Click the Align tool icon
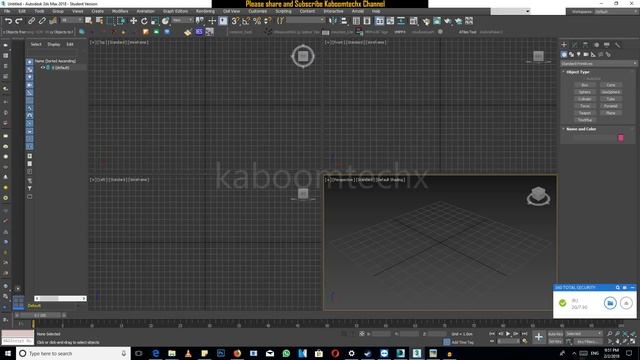640x360 pixels. (344, 21)
